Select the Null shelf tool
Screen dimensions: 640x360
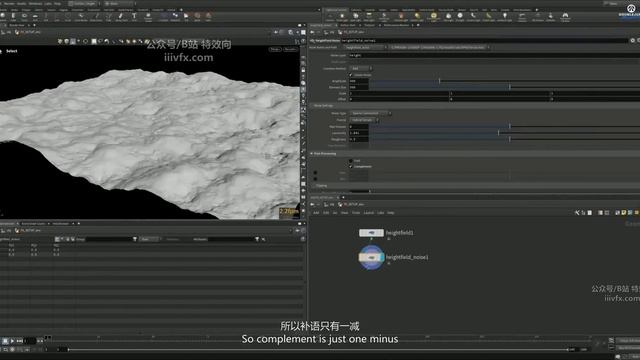[x=46, y=16]
